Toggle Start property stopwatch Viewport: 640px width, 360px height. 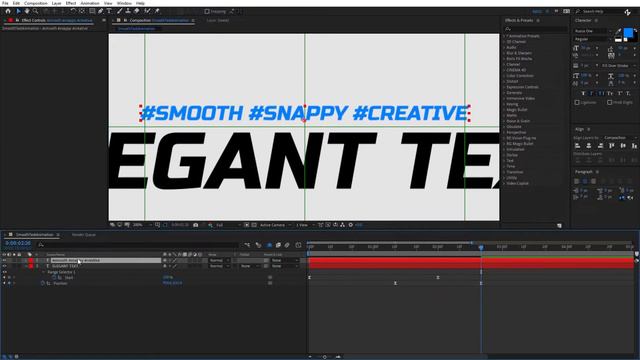[x=54, y=278]
